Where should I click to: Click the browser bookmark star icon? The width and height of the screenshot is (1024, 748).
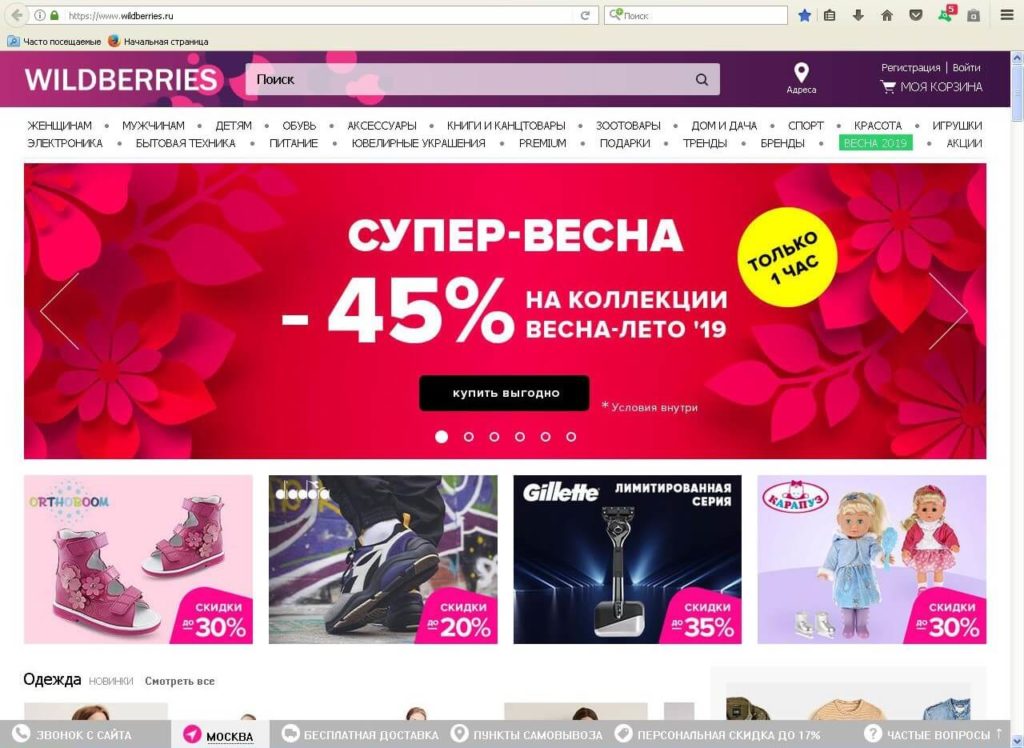click(805, 15)
